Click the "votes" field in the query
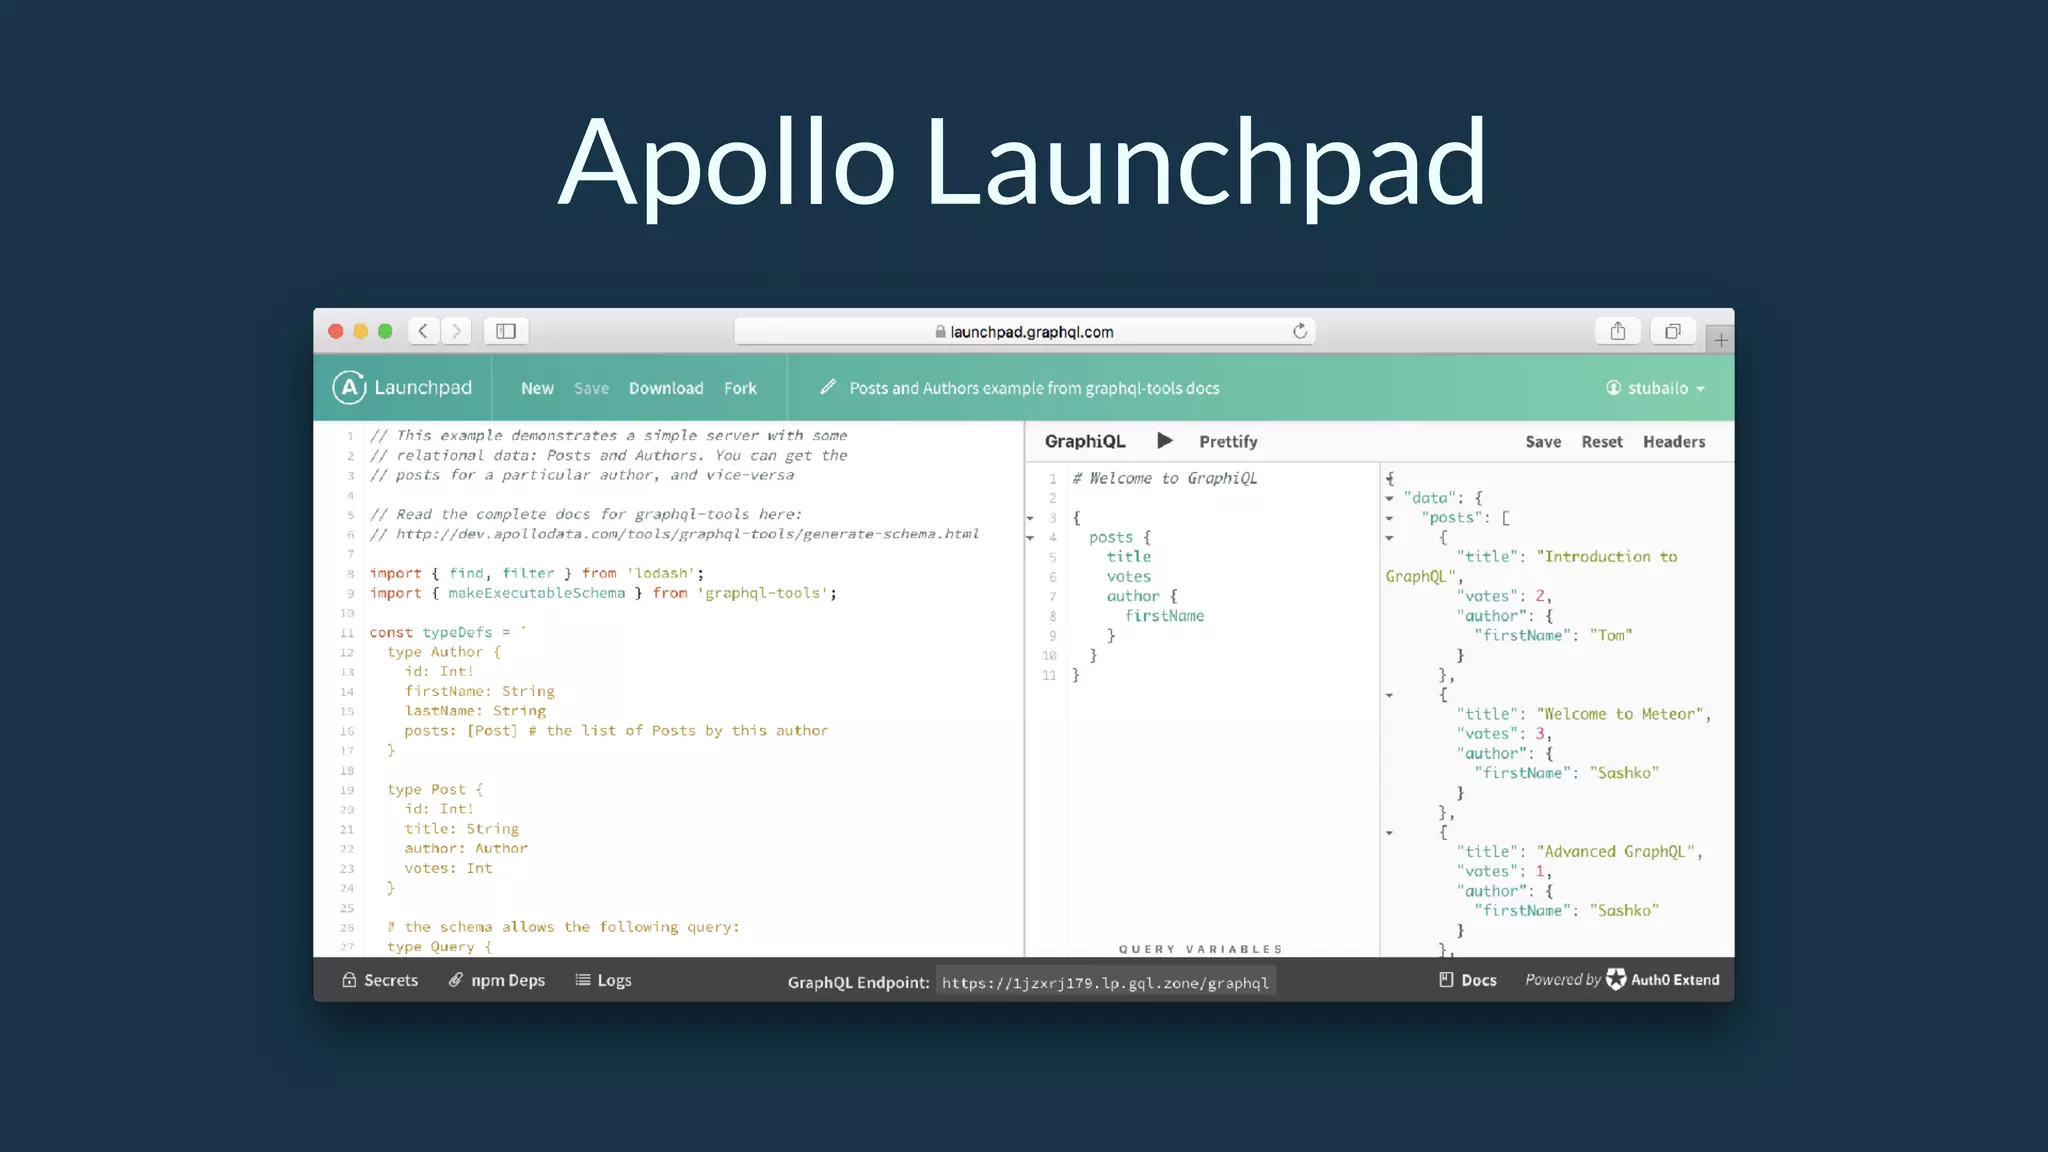The height and width of the screenshot is (1152, 2048). click(1128, 577)
